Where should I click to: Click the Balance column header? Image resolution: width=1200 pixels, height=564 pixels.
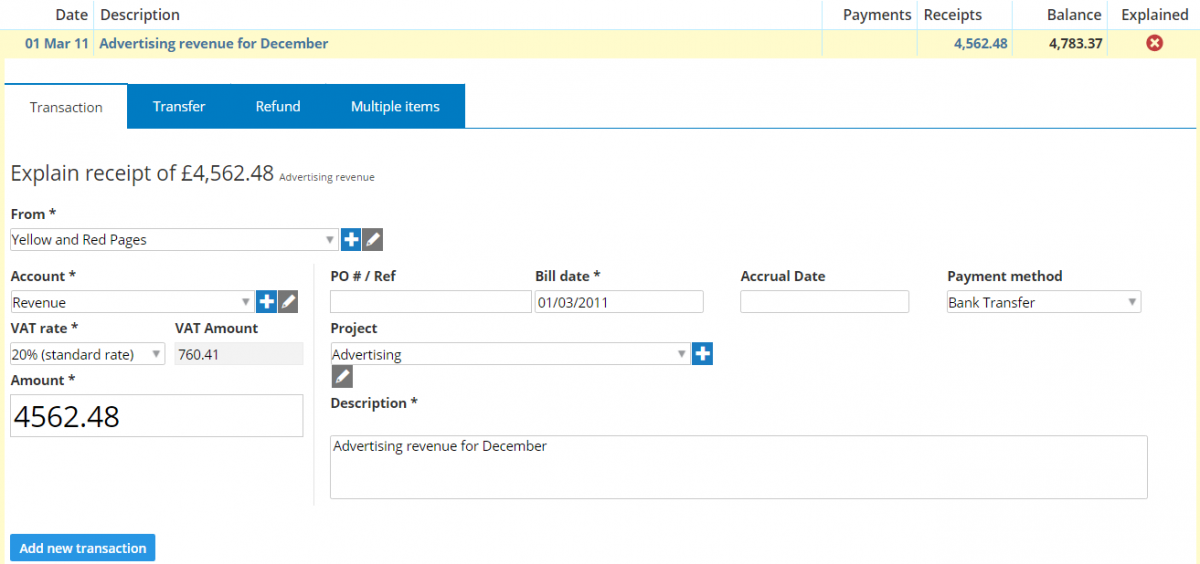pos(1074,15)
